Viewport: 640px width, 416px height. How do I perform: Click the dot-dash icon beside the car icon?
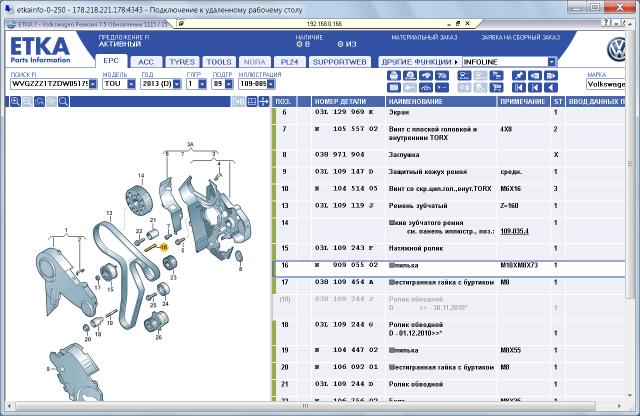442,87
